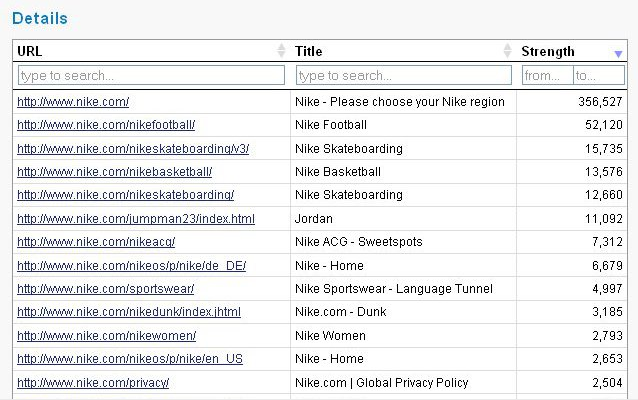The height and width of the screenshot is (400, 638).
Task: Select the 'Nike.com - Dunk' title
Action: (x=341, y=312)
